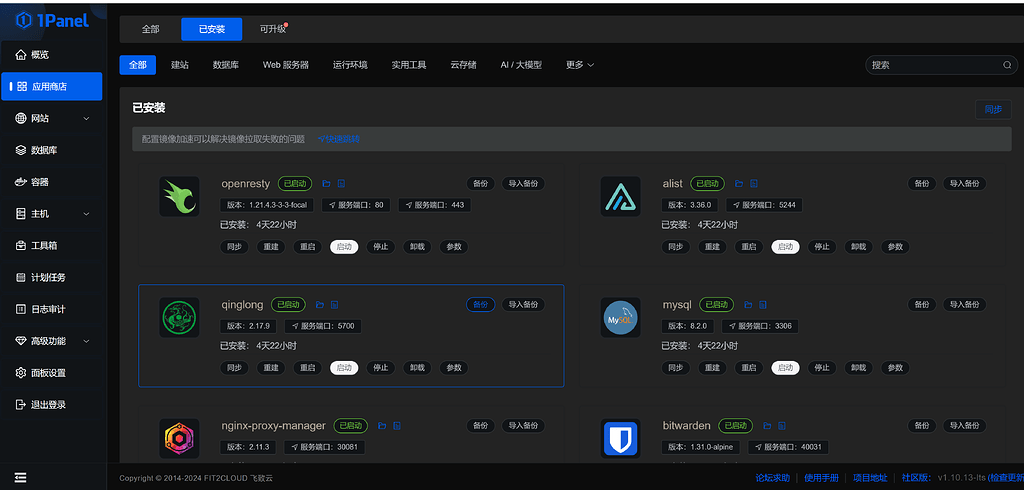Click the 1Panel logo
The width and height of the screenshot is (1024, 490).
point(52,20)
